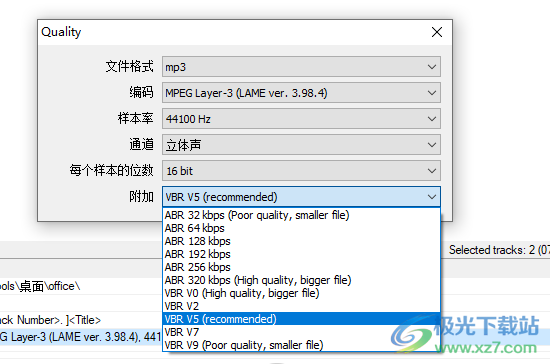Select highlighted VBR V5 (recommended) list entry
The height and width of the screenshot is (364, 550).
pyautogui.click(x=301, y=319)
